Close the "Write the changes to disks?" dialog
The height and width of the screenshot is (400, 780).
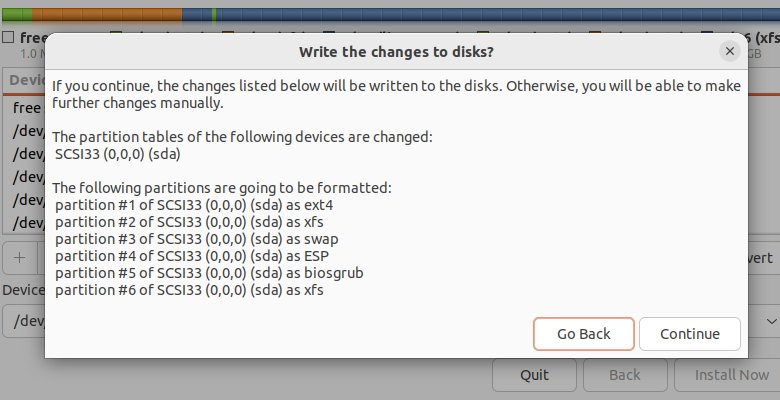click(730, 51)
